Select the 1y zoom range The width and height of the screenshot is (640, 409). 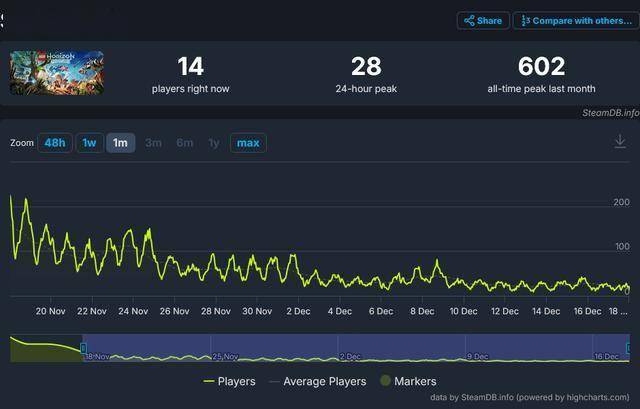tap(213, 143)
